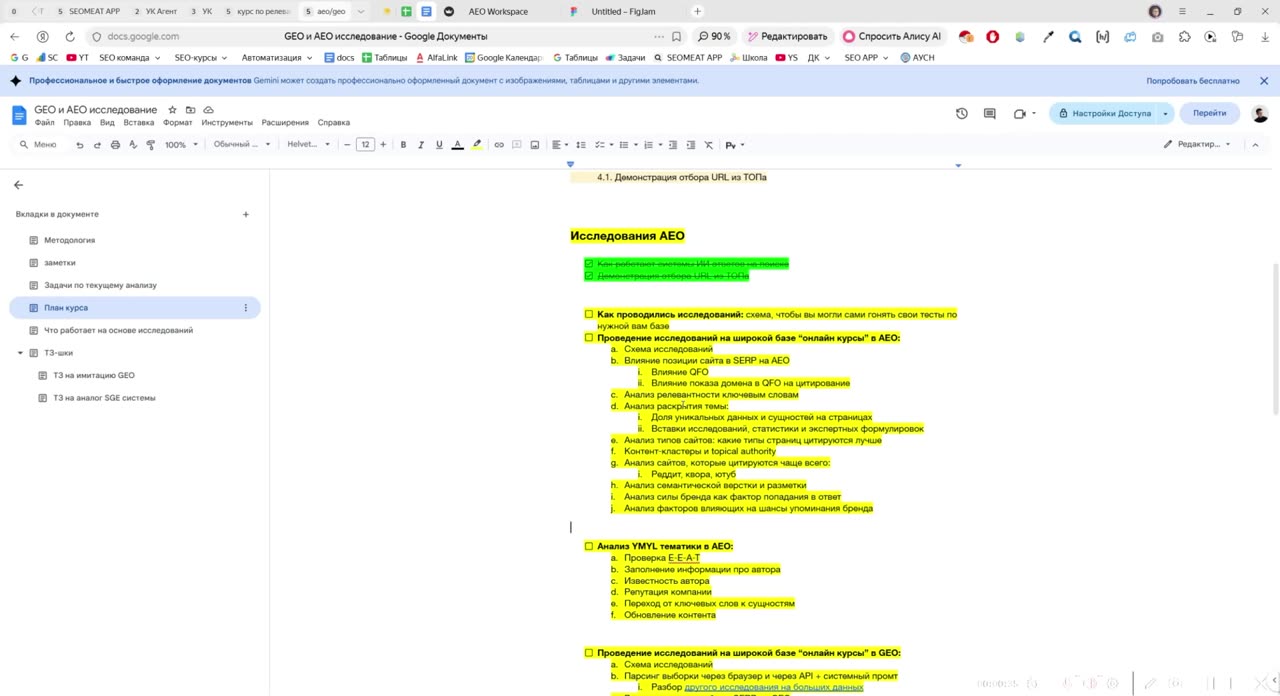
Task: Click Попробовать бесплатно in the Gemini banner
Action: [1193, 81]
